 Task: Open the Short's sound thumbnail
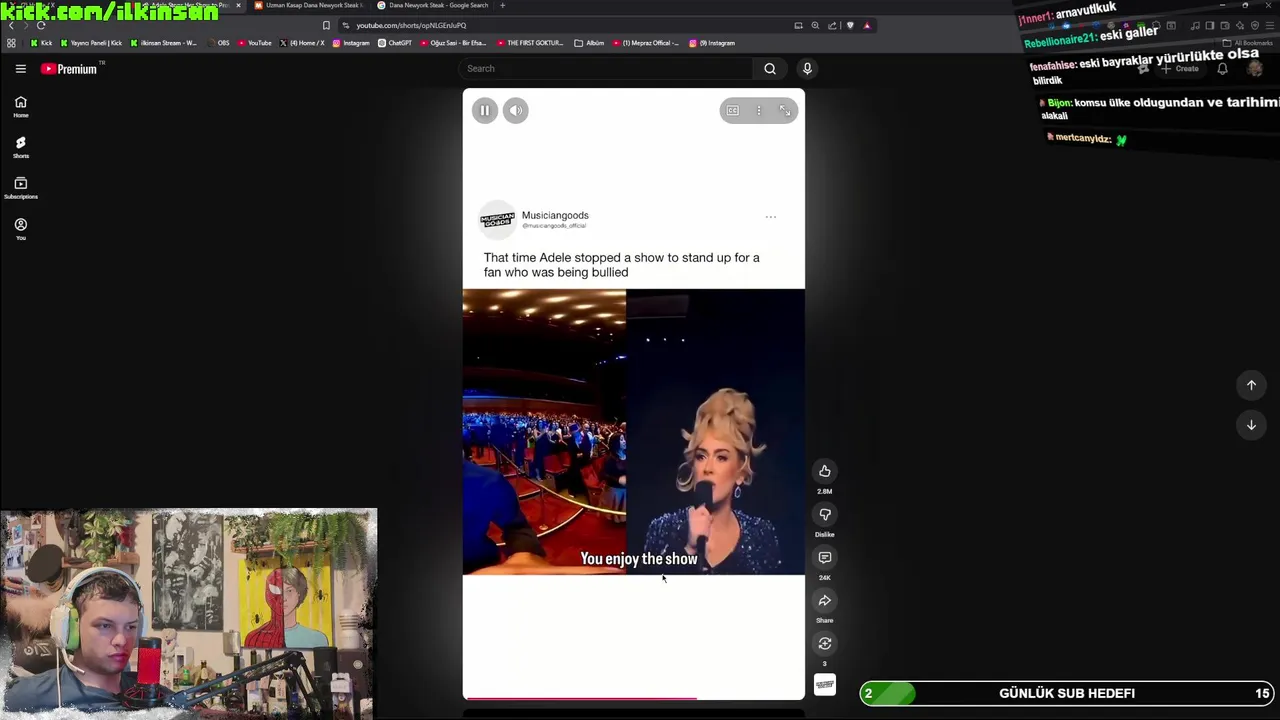pos(825,685)
